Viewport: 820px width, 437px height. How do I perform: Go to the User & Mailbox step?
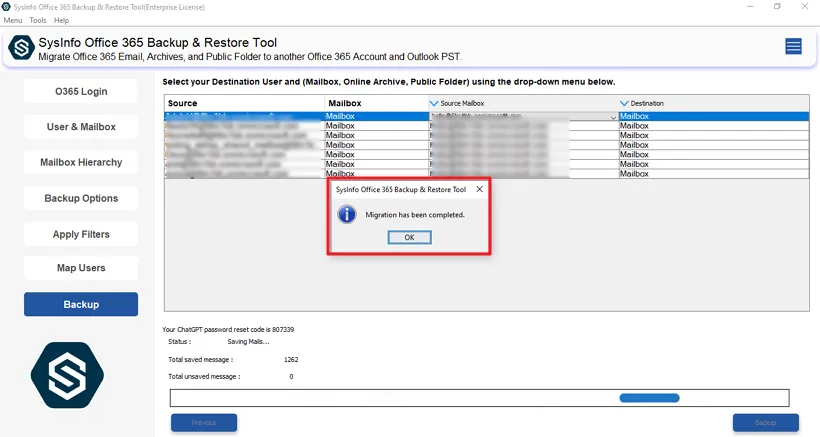coord(81,127)
